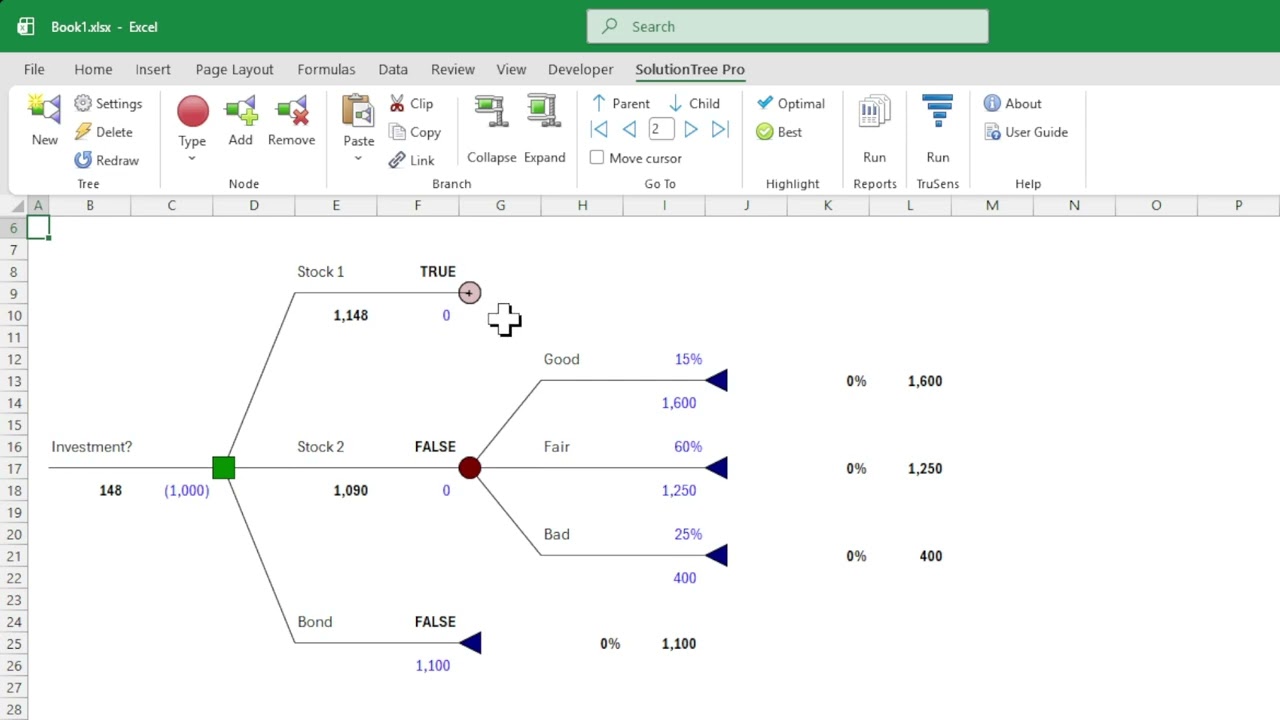Go to previous node arrow

pos(629,129)
